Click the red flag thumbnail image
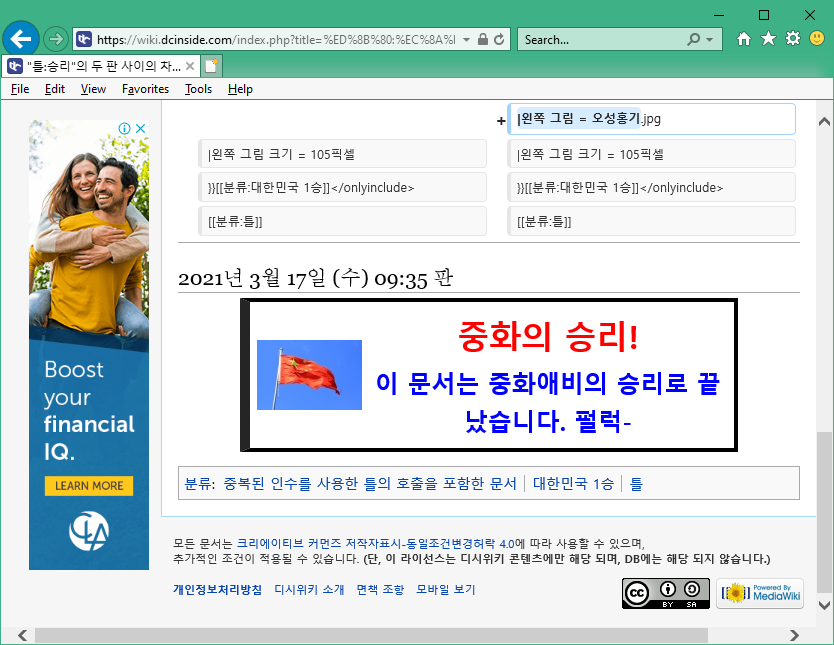This screenshot has height=645, width=834. point(309,375)
